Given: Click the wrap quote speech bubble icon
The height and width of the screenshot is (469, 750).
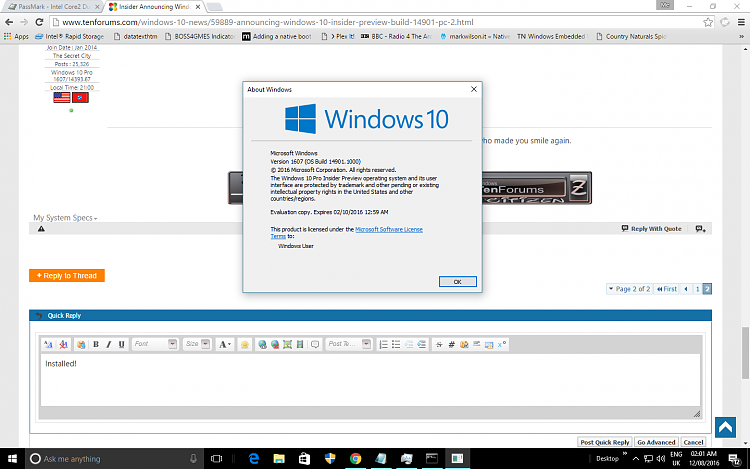Looking at the screenshot, I should click(x=315, y=344).
